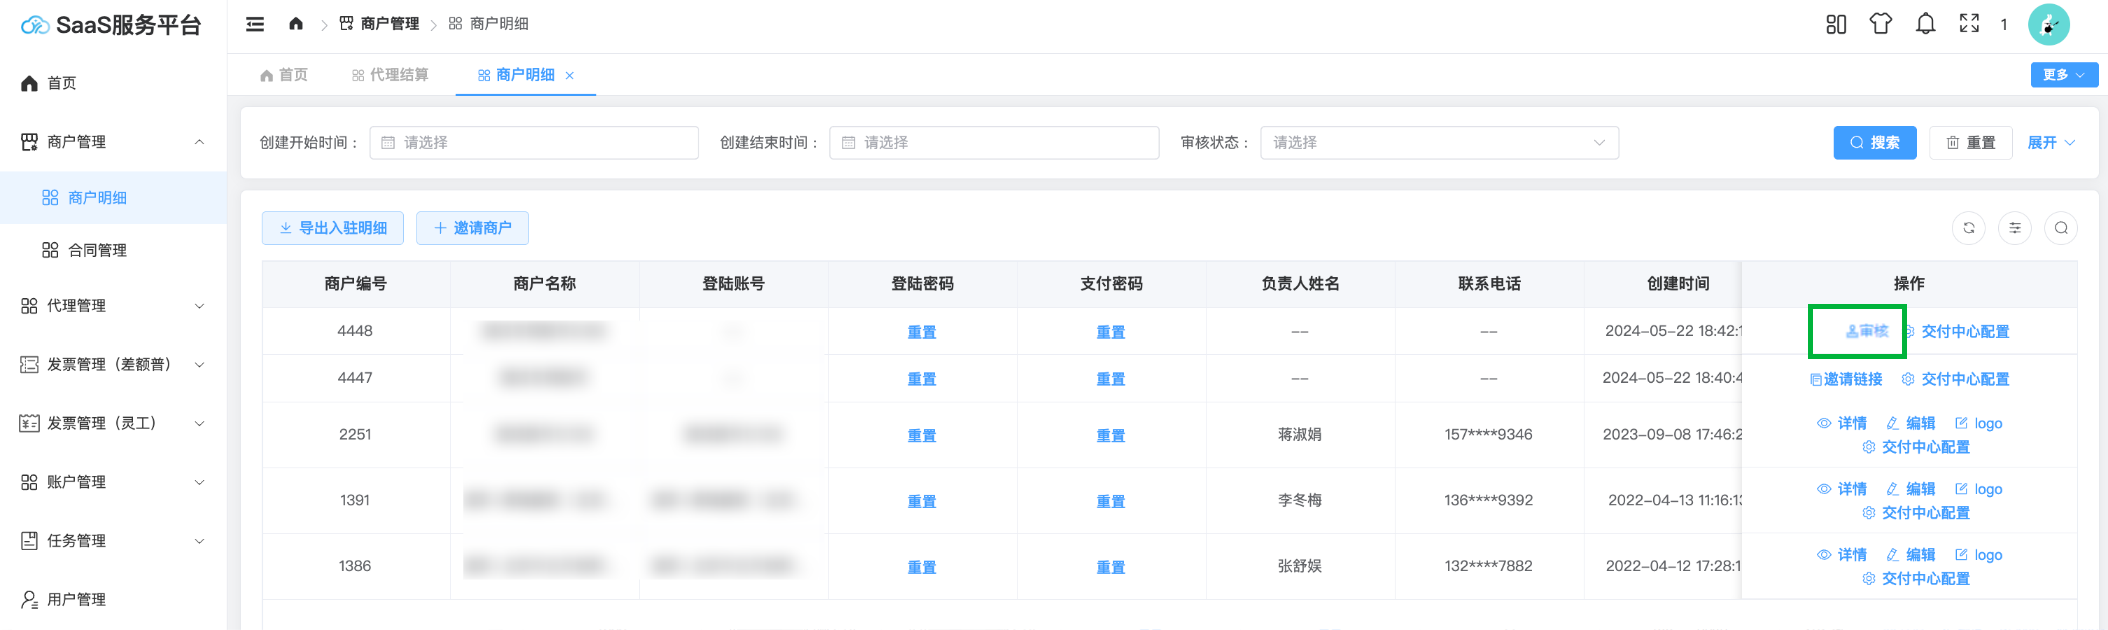
Task: Expand the 代理管理 sidebar menu
Action: click(x=113, y=306)
